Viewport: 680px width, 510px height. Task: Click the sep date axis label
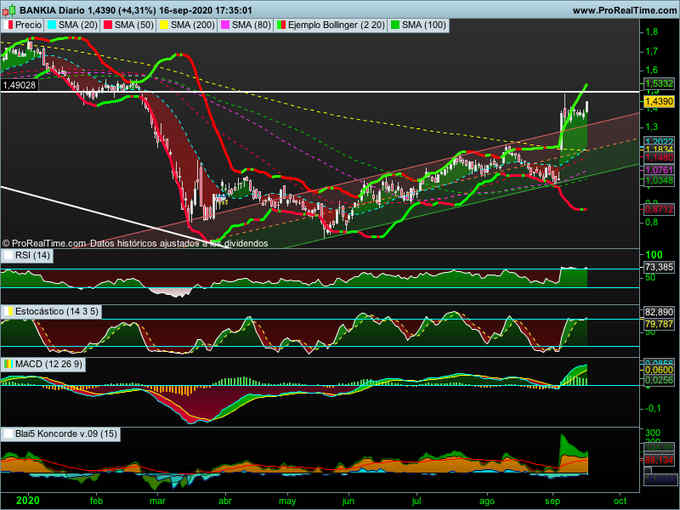point(552,501)
